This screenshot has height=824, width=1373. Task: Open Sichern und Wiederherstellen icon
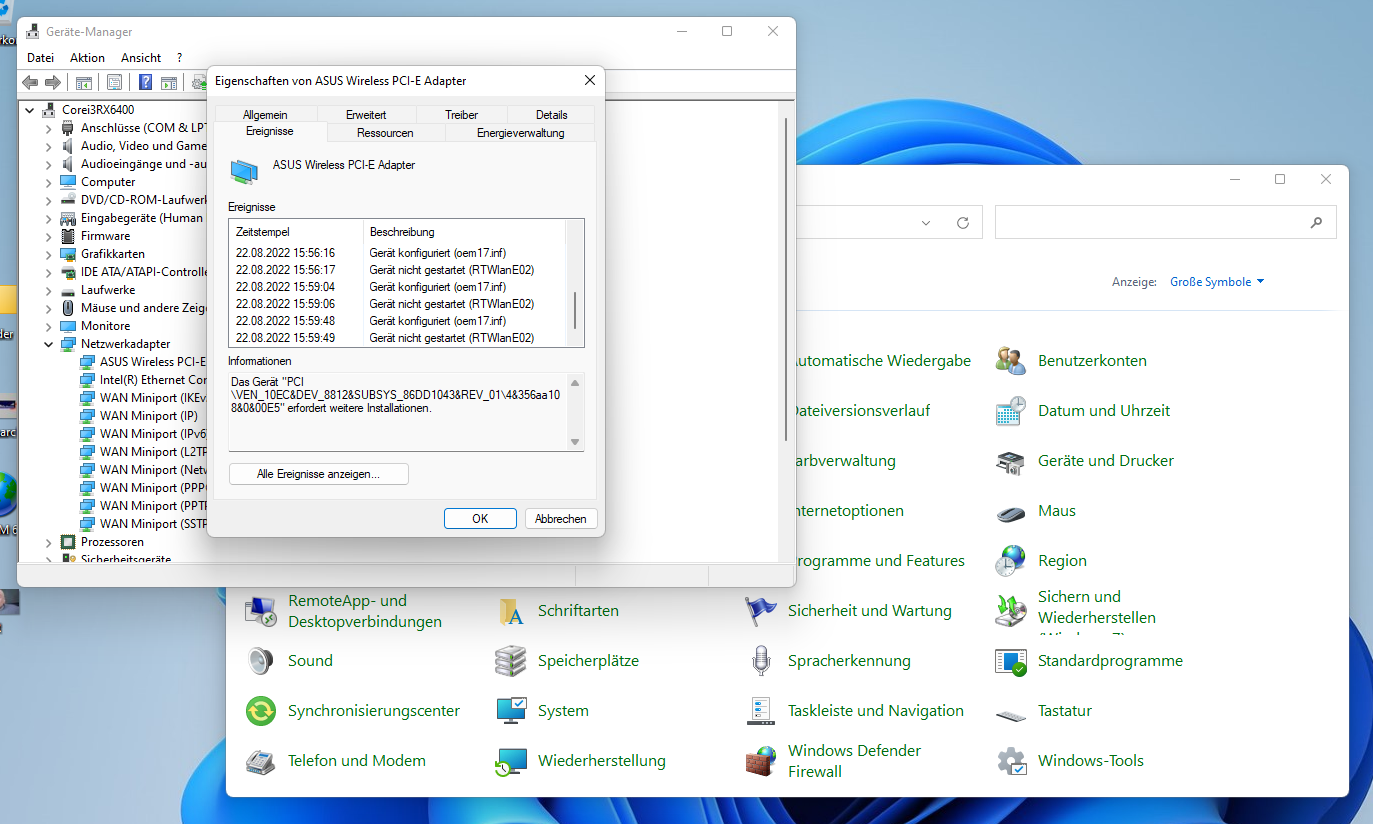(x=1011, y=611)
